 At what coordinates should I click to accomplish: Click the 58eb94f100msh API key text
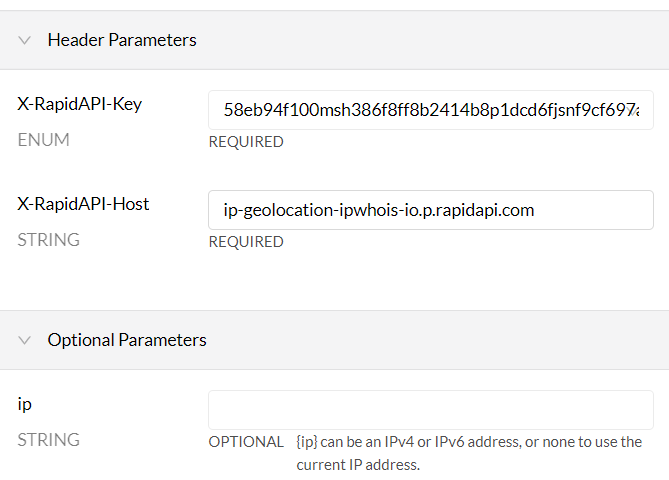pyautogui.click(x=430, y=111)
